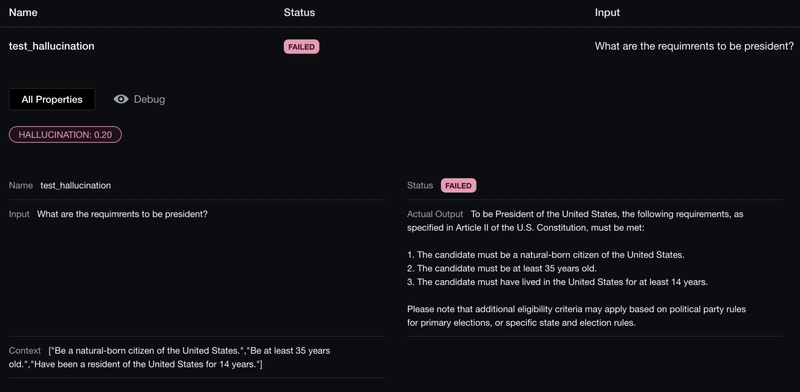Click the Input field value in details
Screen dimensions: 800x392
(122, 214)
